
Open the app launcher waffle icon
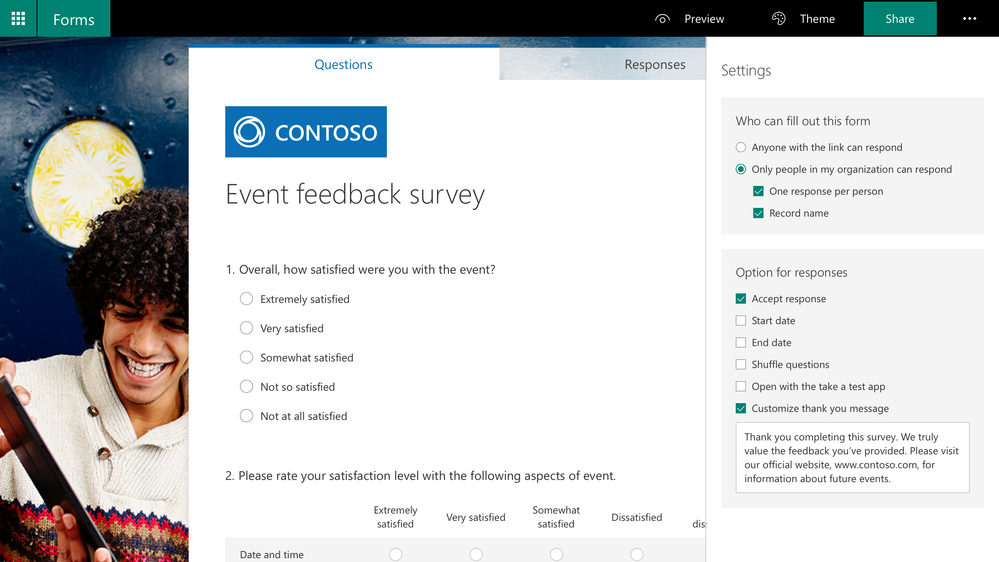click(18, 18)
